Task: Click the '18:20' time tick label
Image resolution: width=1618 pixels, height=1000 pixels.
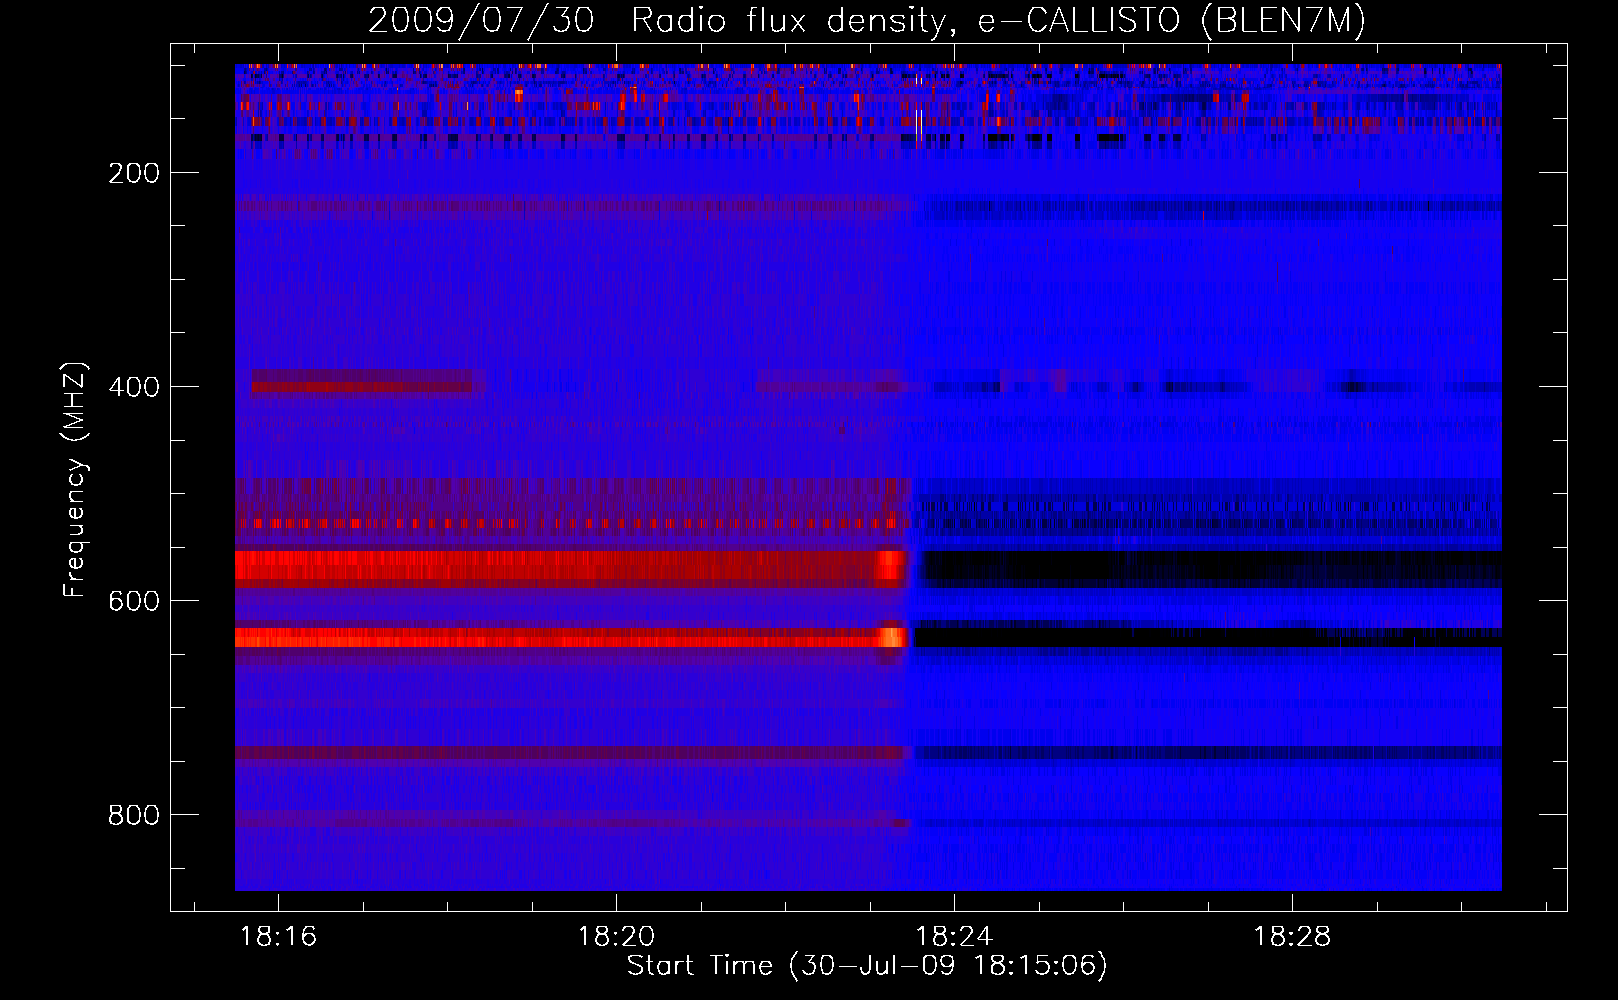Action: 617,936
